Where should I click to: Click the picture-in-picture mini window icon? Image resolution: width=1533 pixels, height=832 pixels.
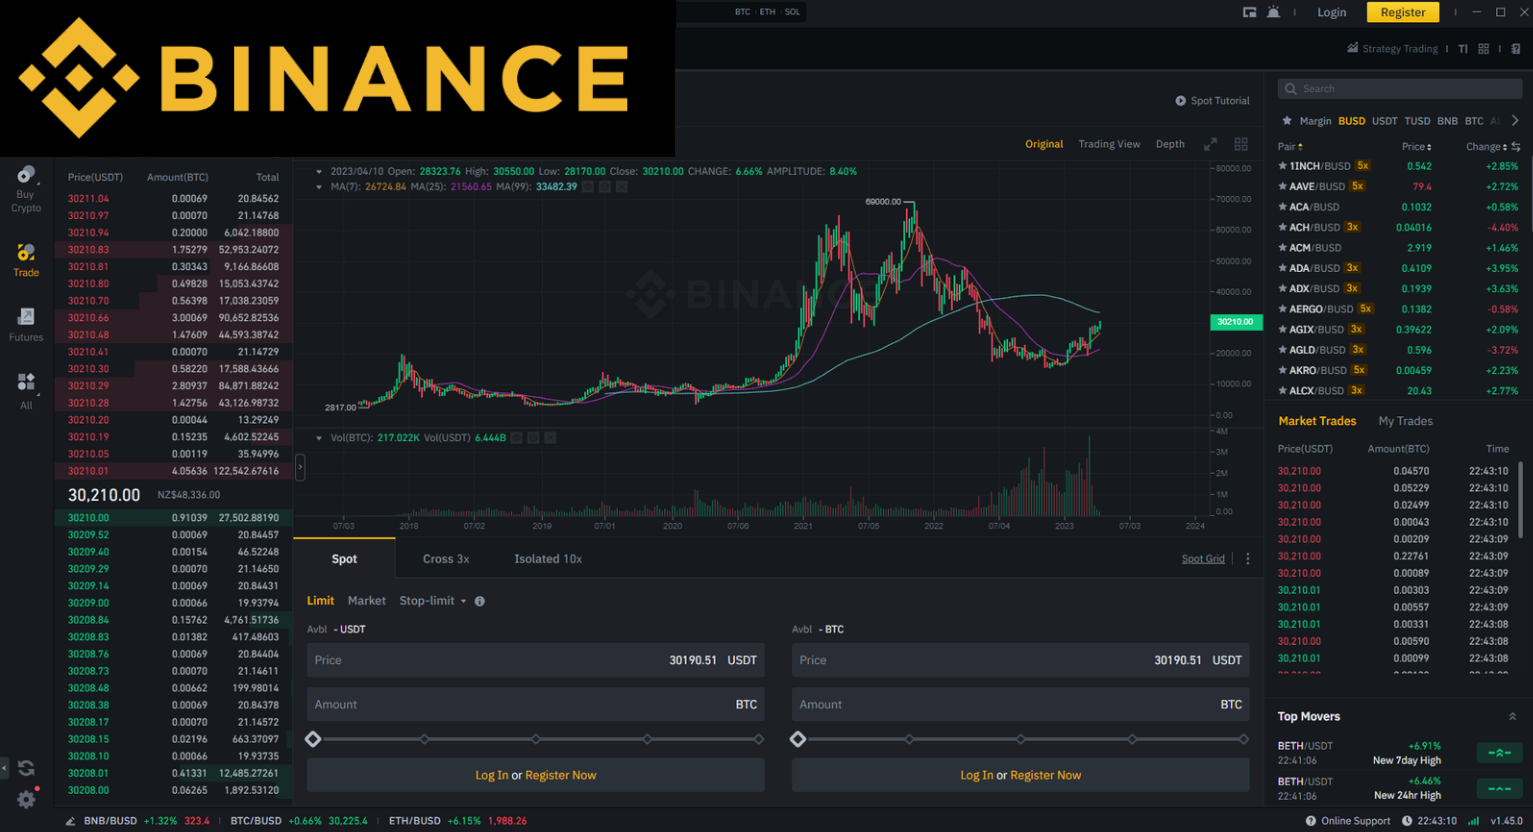point(1249,12)
